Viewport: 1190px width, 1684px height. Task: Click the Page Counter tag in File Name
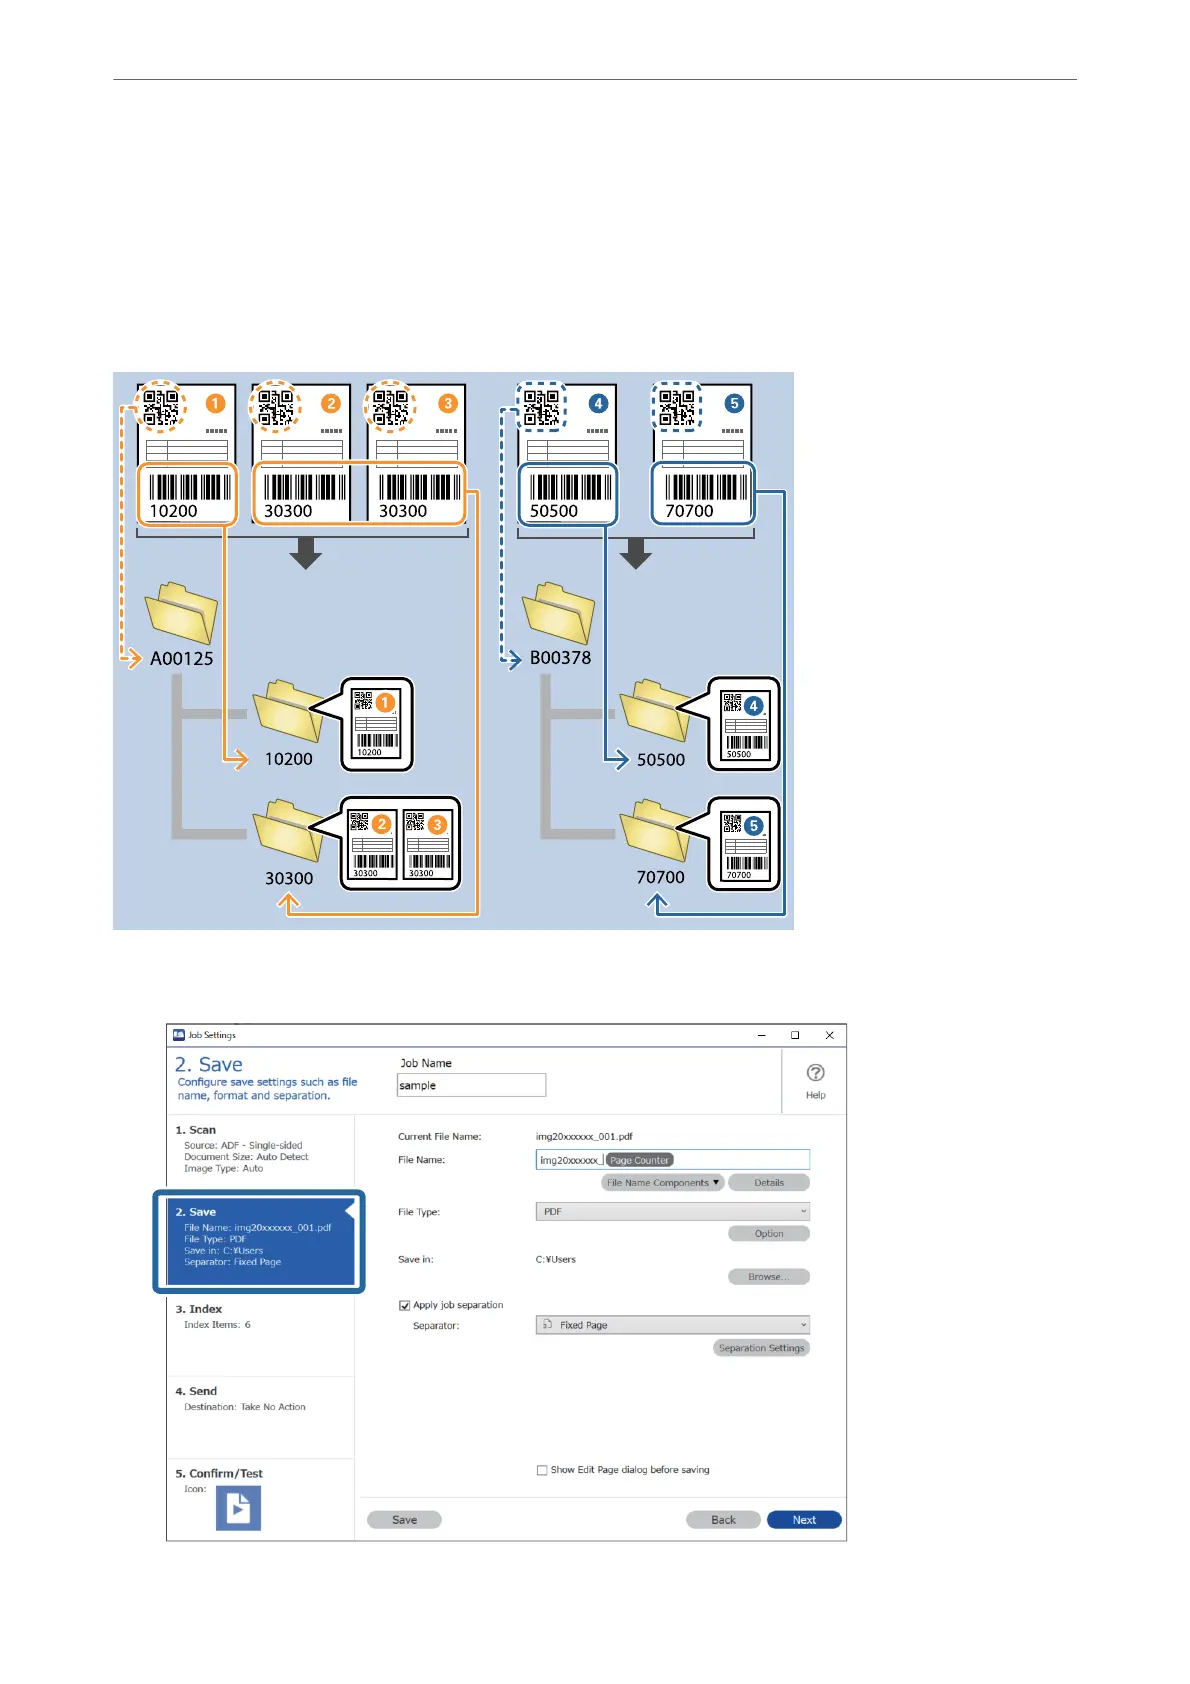click(640, 1160)
